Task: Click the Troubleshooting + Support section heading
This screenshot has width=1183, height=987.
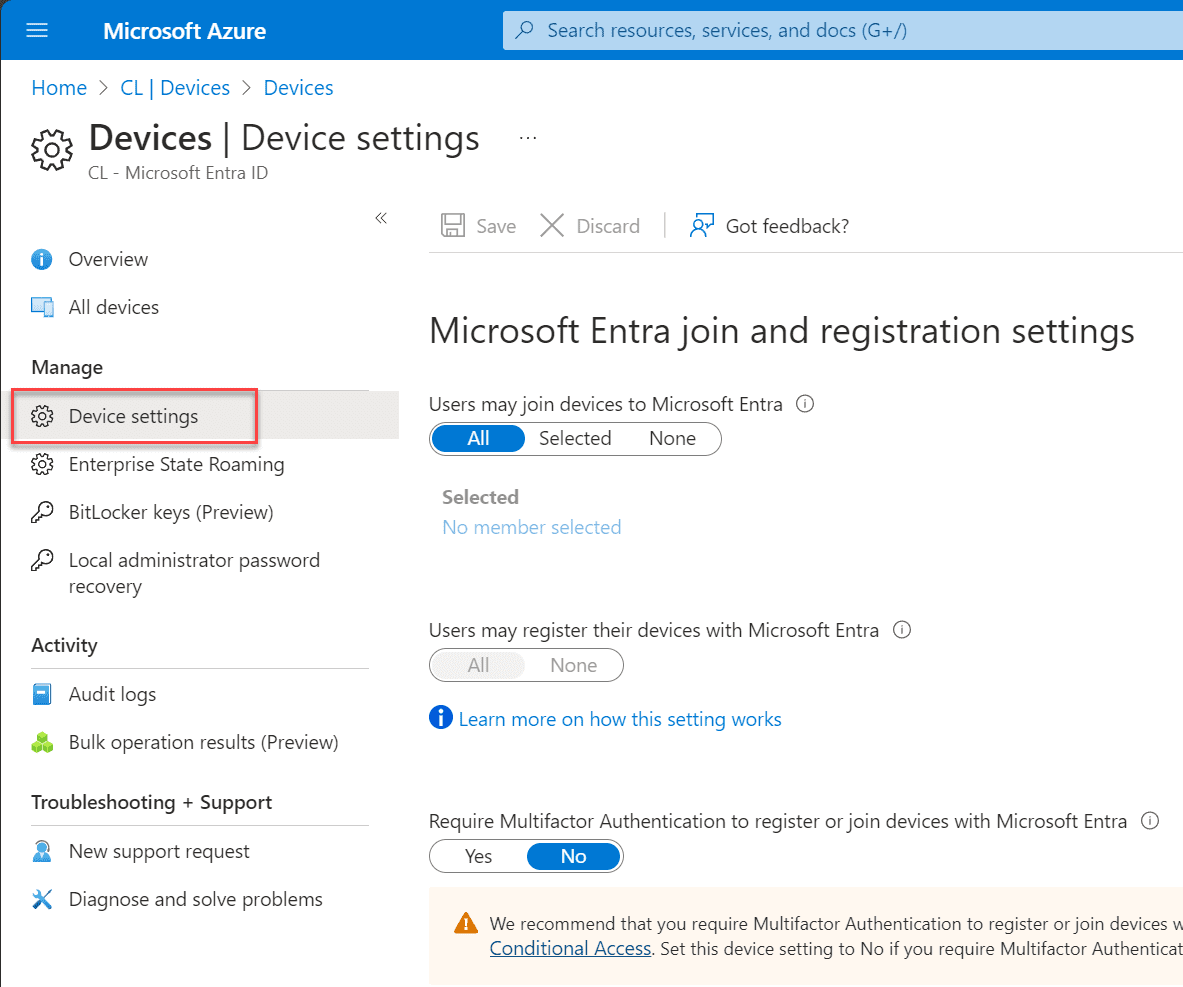Action: tap(152, 802)
